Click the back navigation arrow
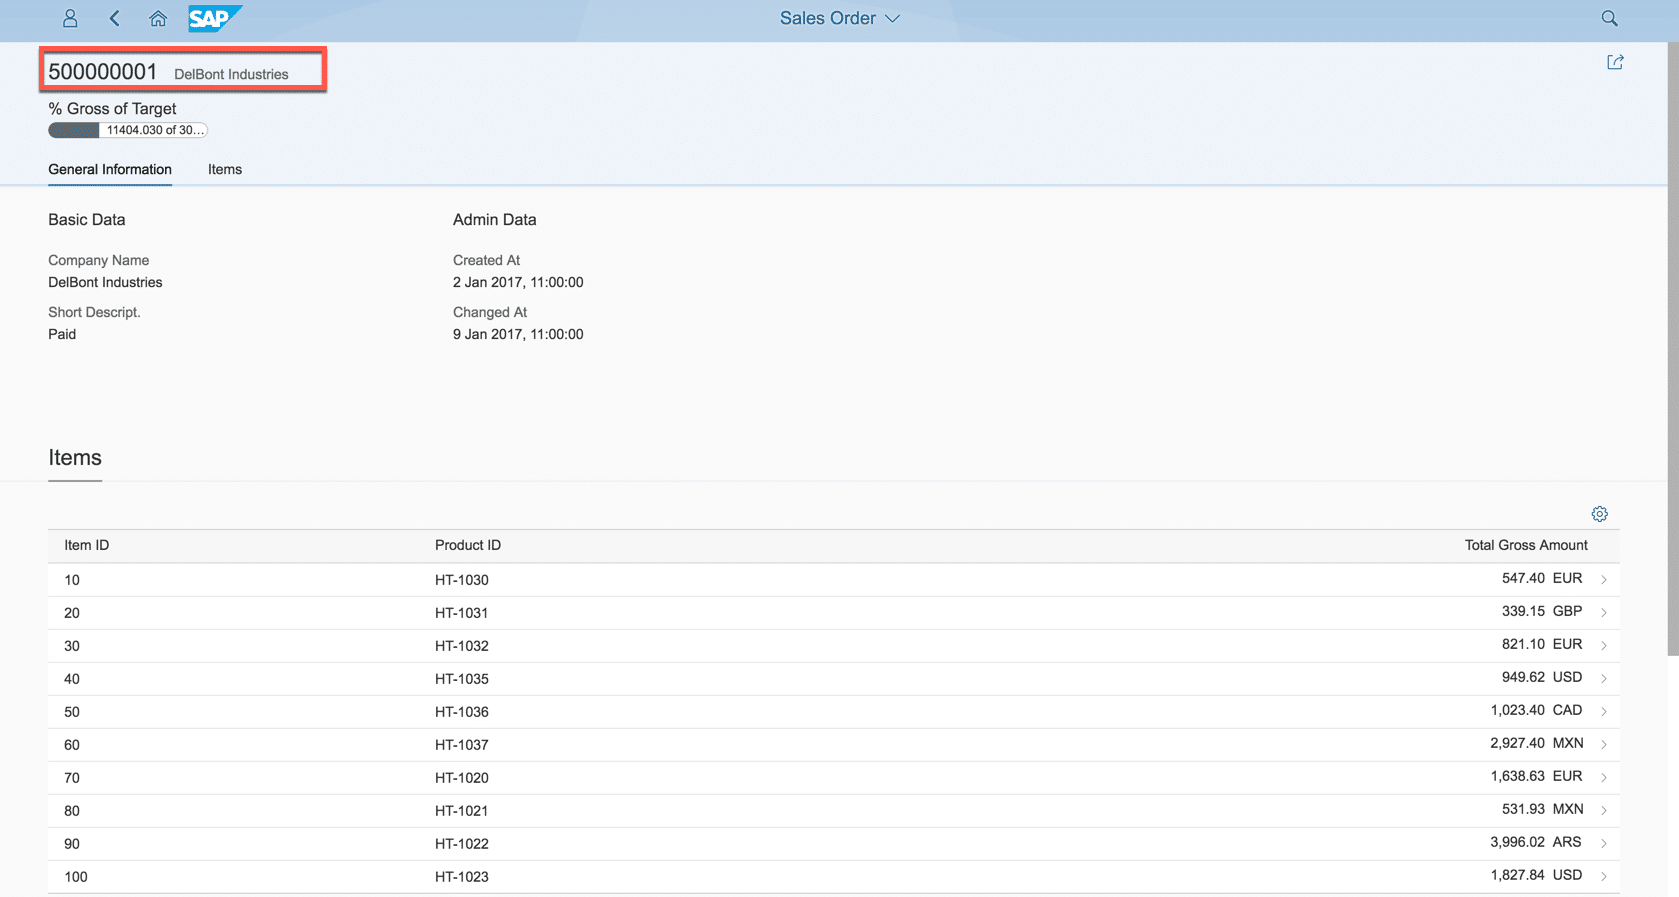 point(115,18)
